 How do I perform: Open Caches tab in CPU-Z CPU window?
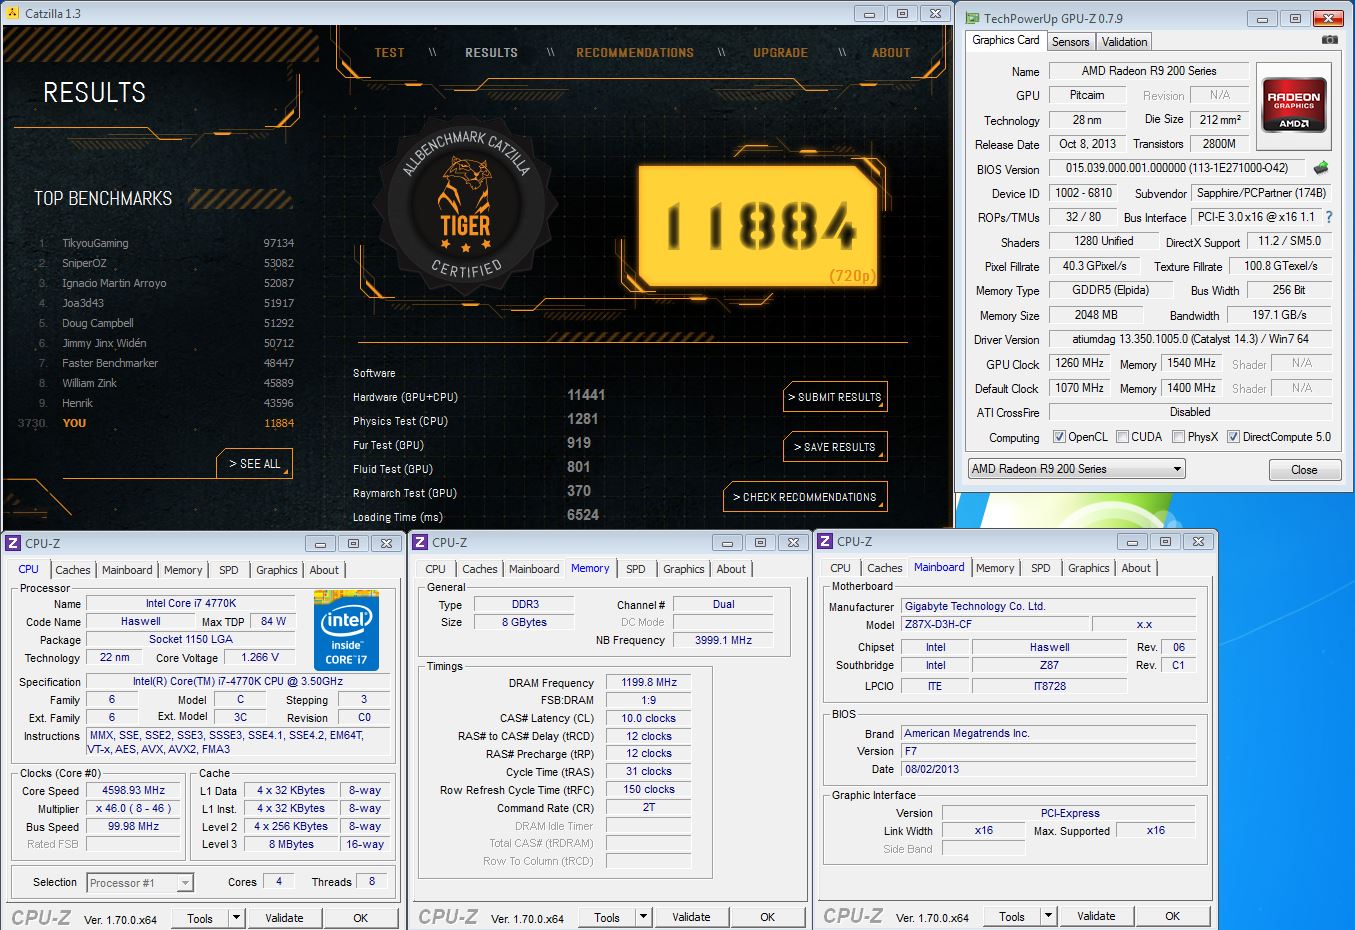pos(73,570)
